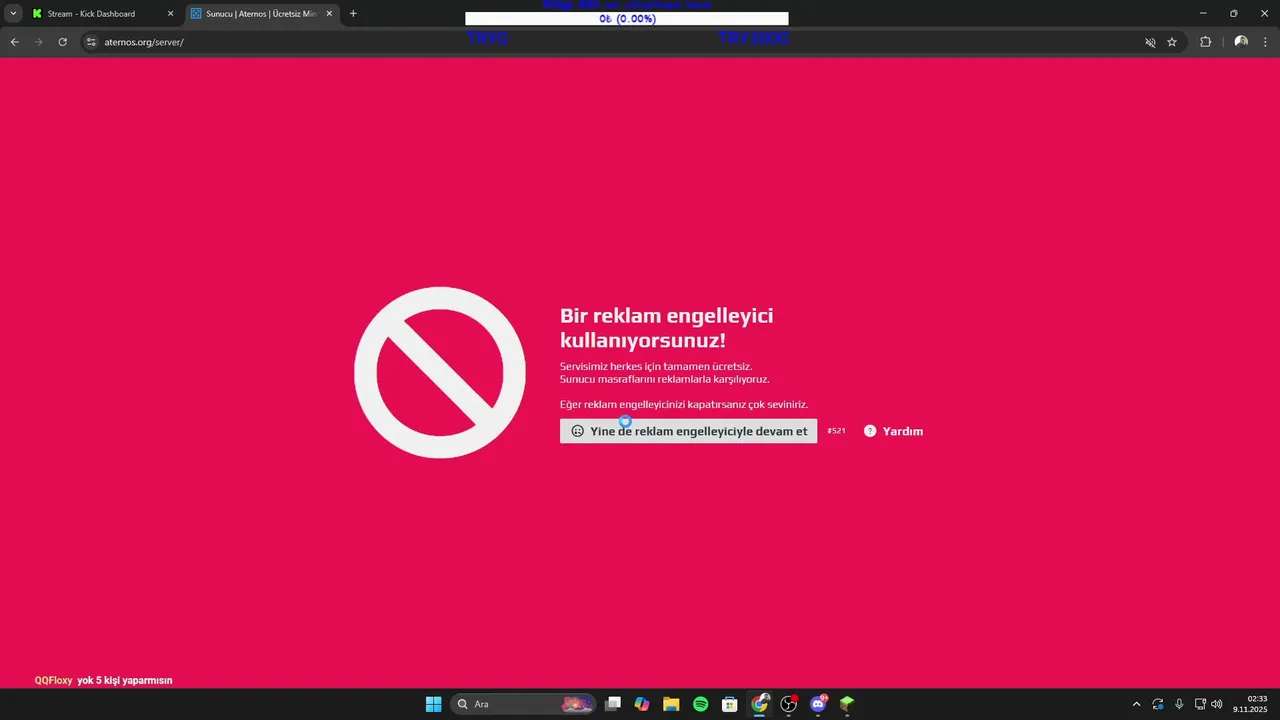Screen dimensions: 1280x720
Task: Click the 'Bir reklam engelleyici kullanıyorsunuz!' heading
Action: pos(667,328)
